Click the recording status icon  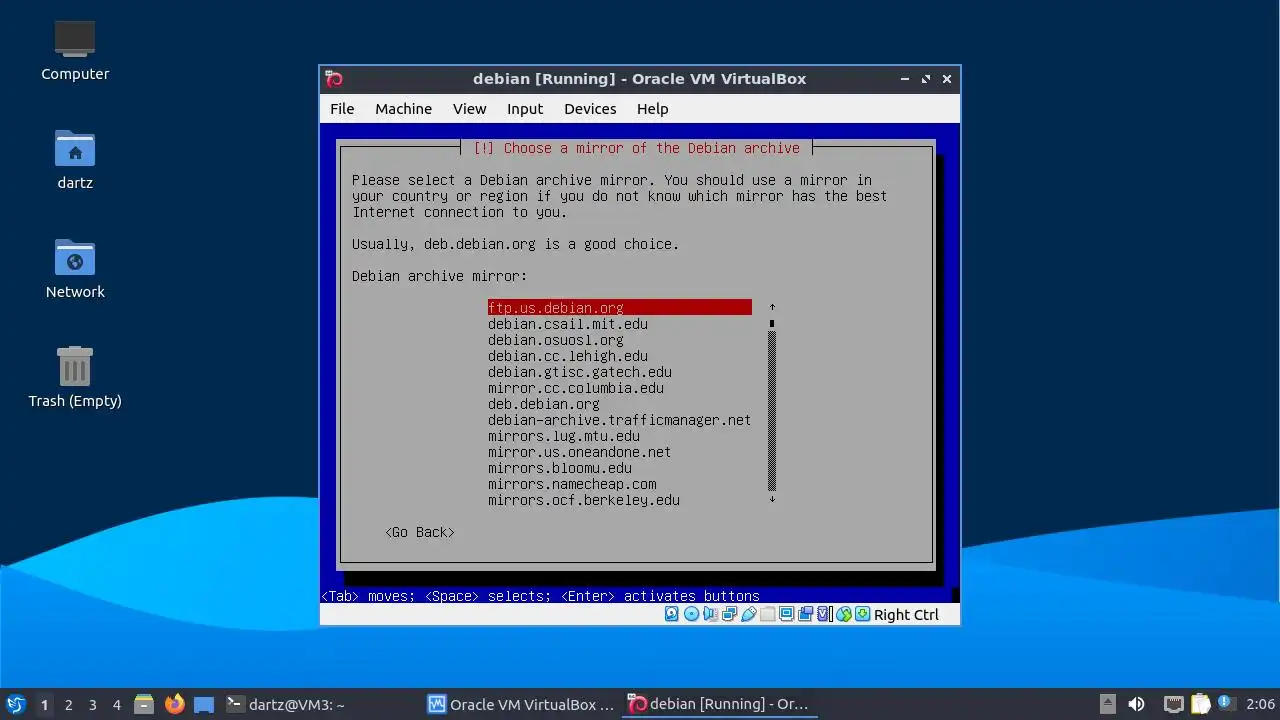tap(806, 614)
